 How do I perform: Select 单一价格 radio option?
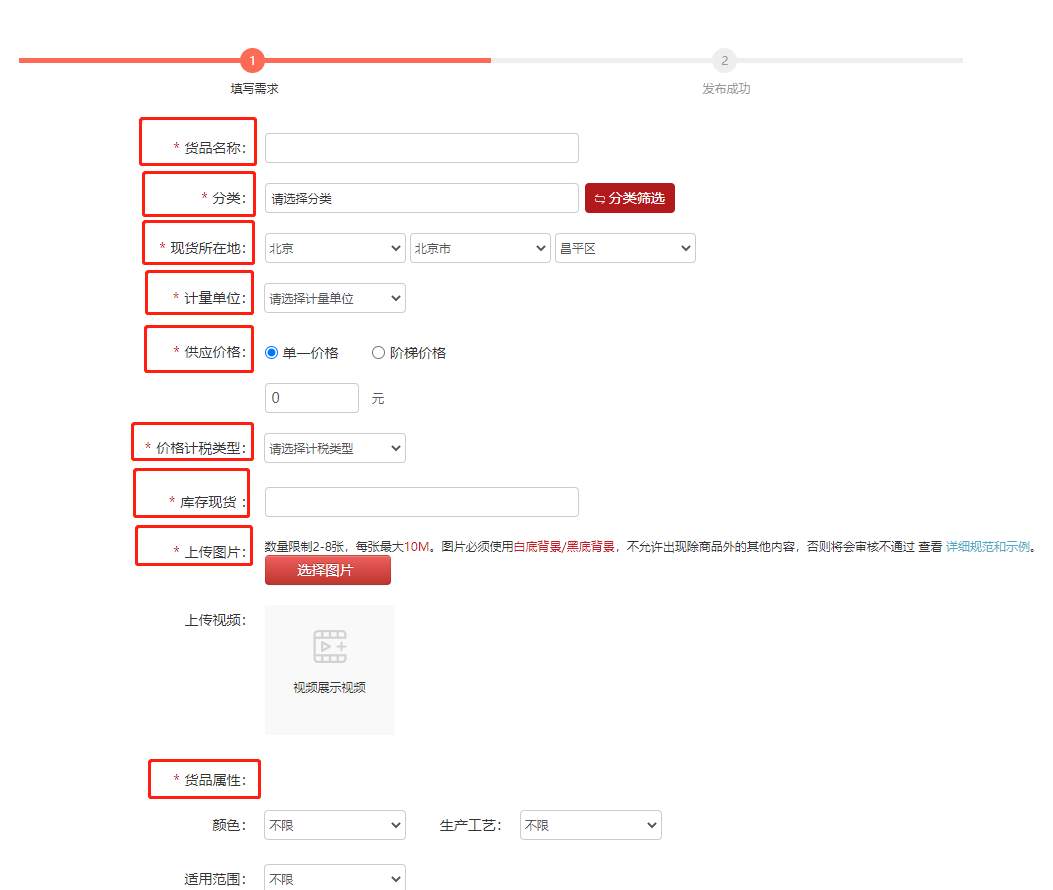272,353
